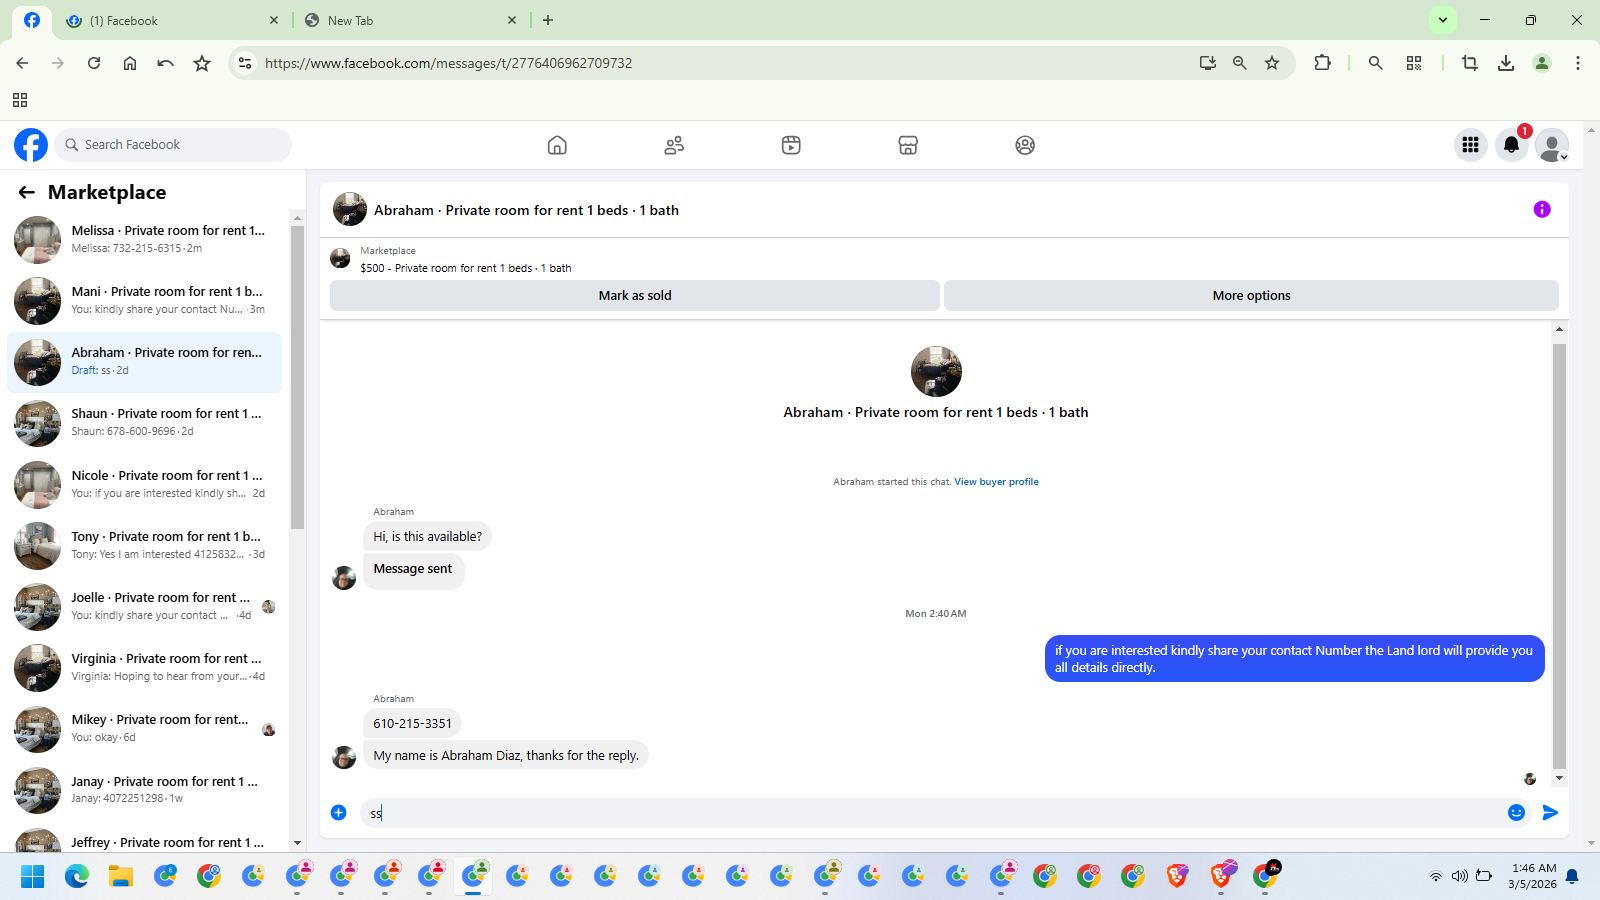Click the message composer text field

(x=930, y=813)
